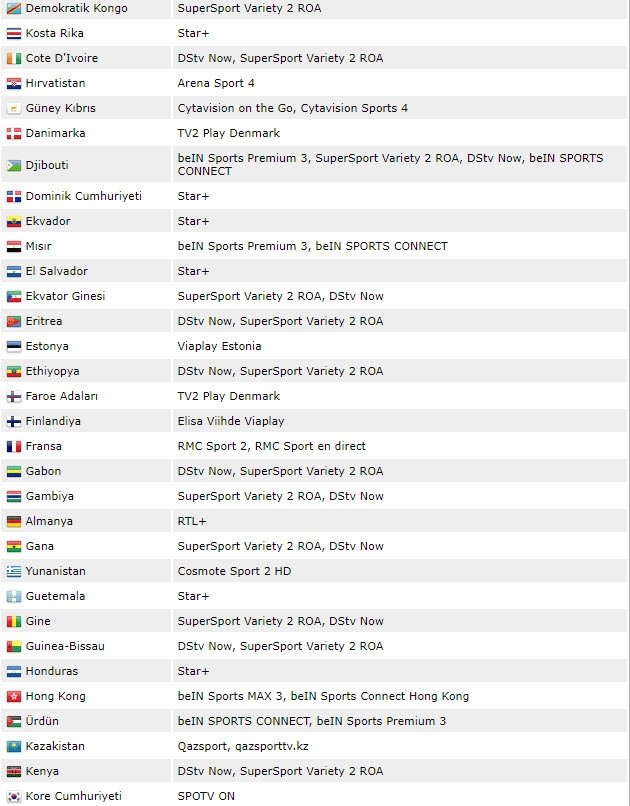Select the Estonya flag icon
The image size is (630, 806).
pyautogui.click(x=14, y=346)
